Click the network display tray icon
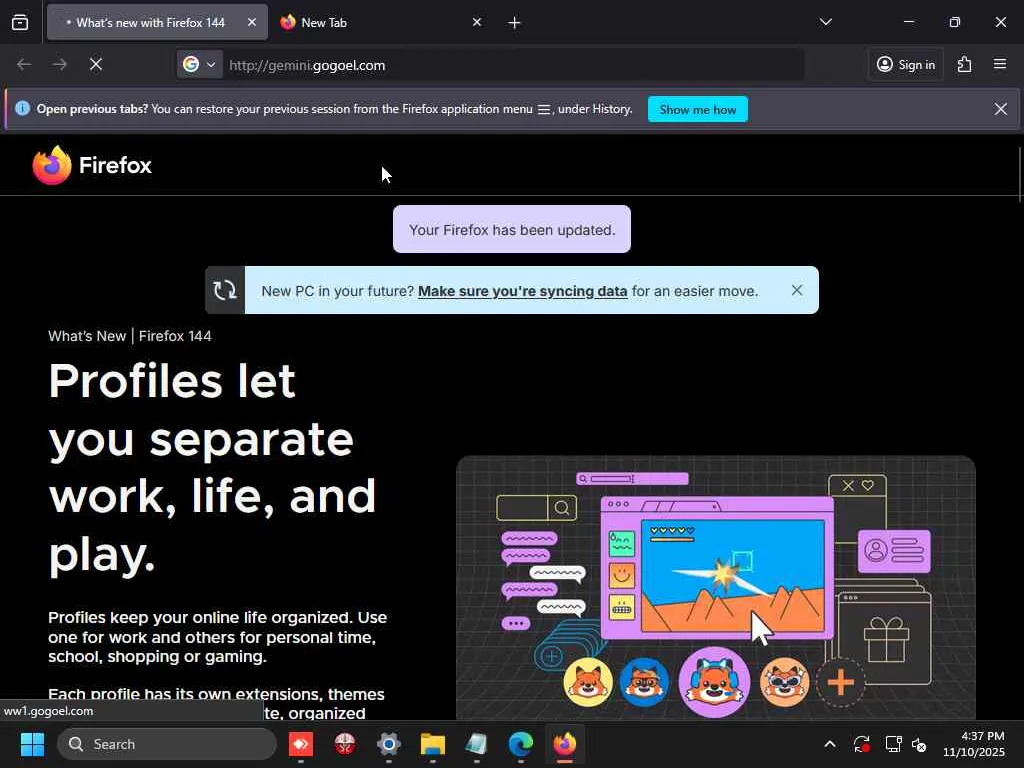This screenshot has height=768, width=1024. point(893,744)
